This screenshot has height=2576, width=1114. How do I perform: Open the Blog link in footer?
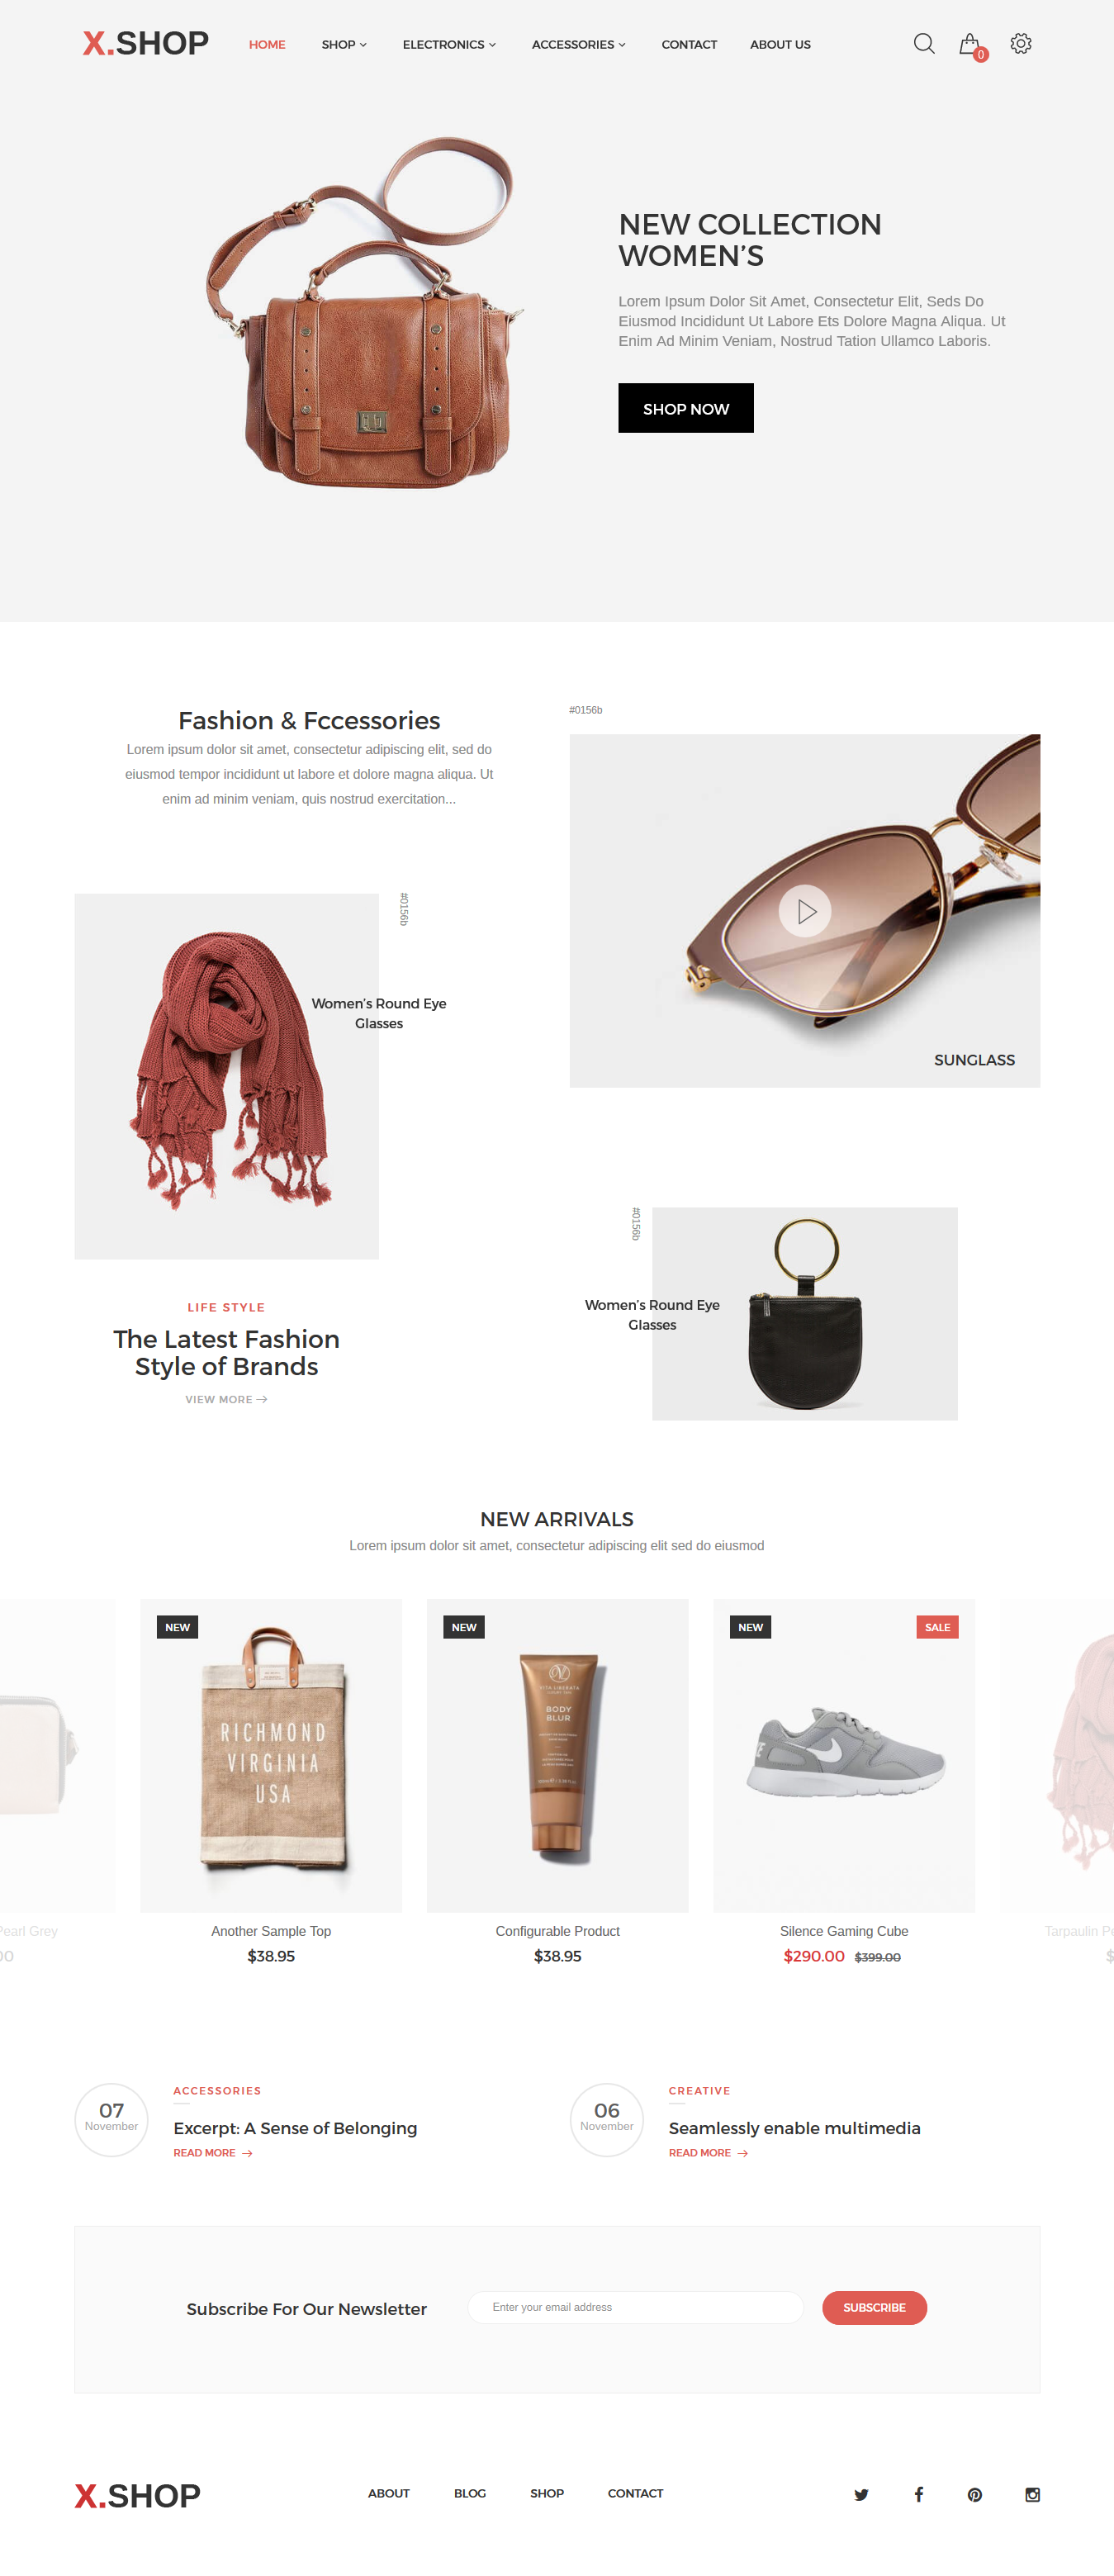(x=470, y=2493)
